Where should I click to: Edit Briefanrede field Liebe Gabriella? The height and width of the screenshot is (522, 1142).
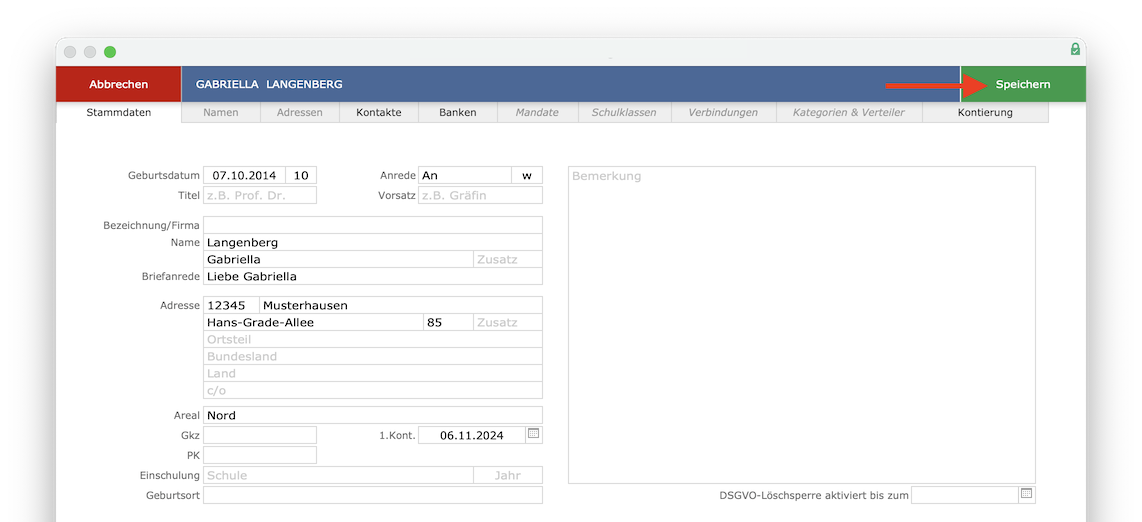click(373, 277)
